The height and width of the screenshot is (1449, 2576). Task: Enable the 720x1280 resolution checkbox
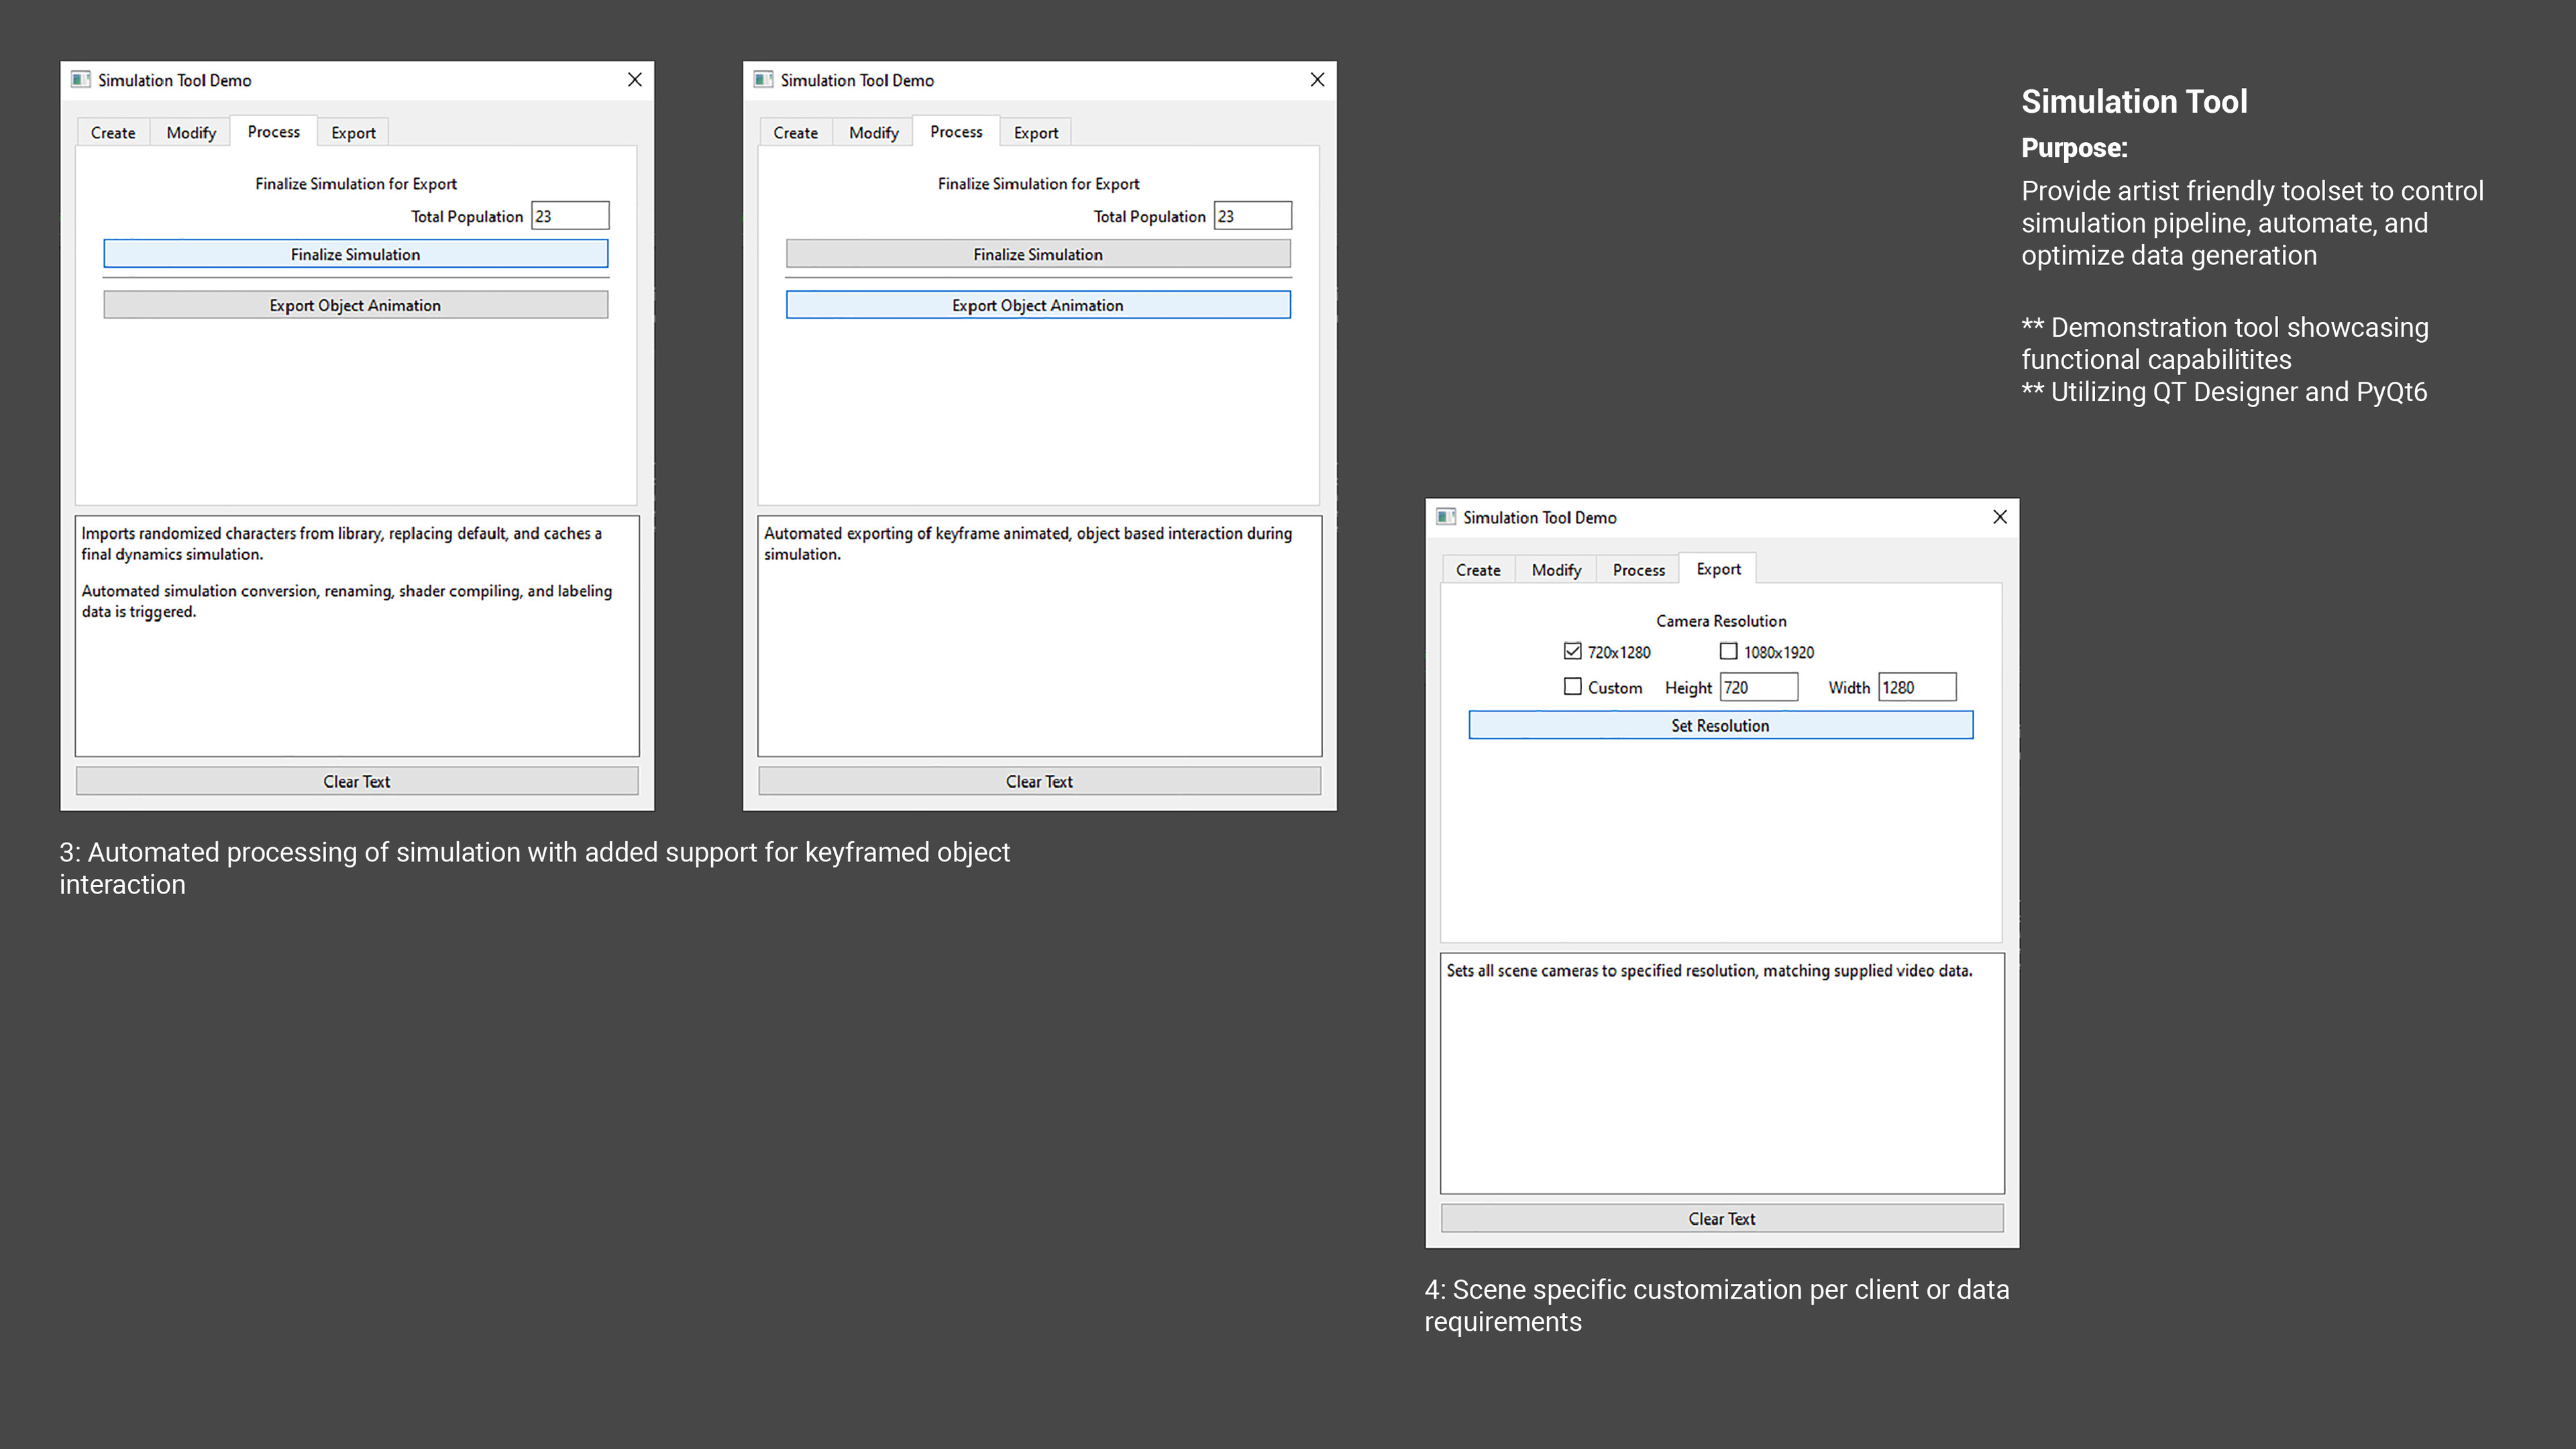point(1572,651)
